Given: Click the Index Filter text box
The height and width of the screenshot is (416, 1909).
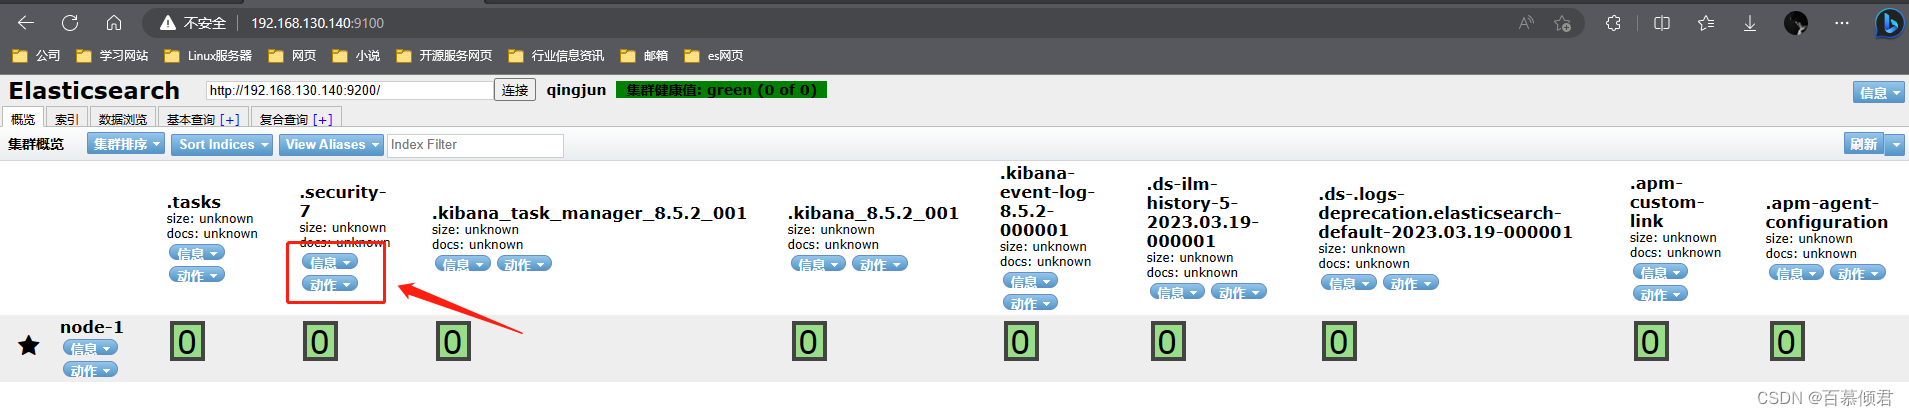Looking at the screenshot, I should (x=475, y=145).
